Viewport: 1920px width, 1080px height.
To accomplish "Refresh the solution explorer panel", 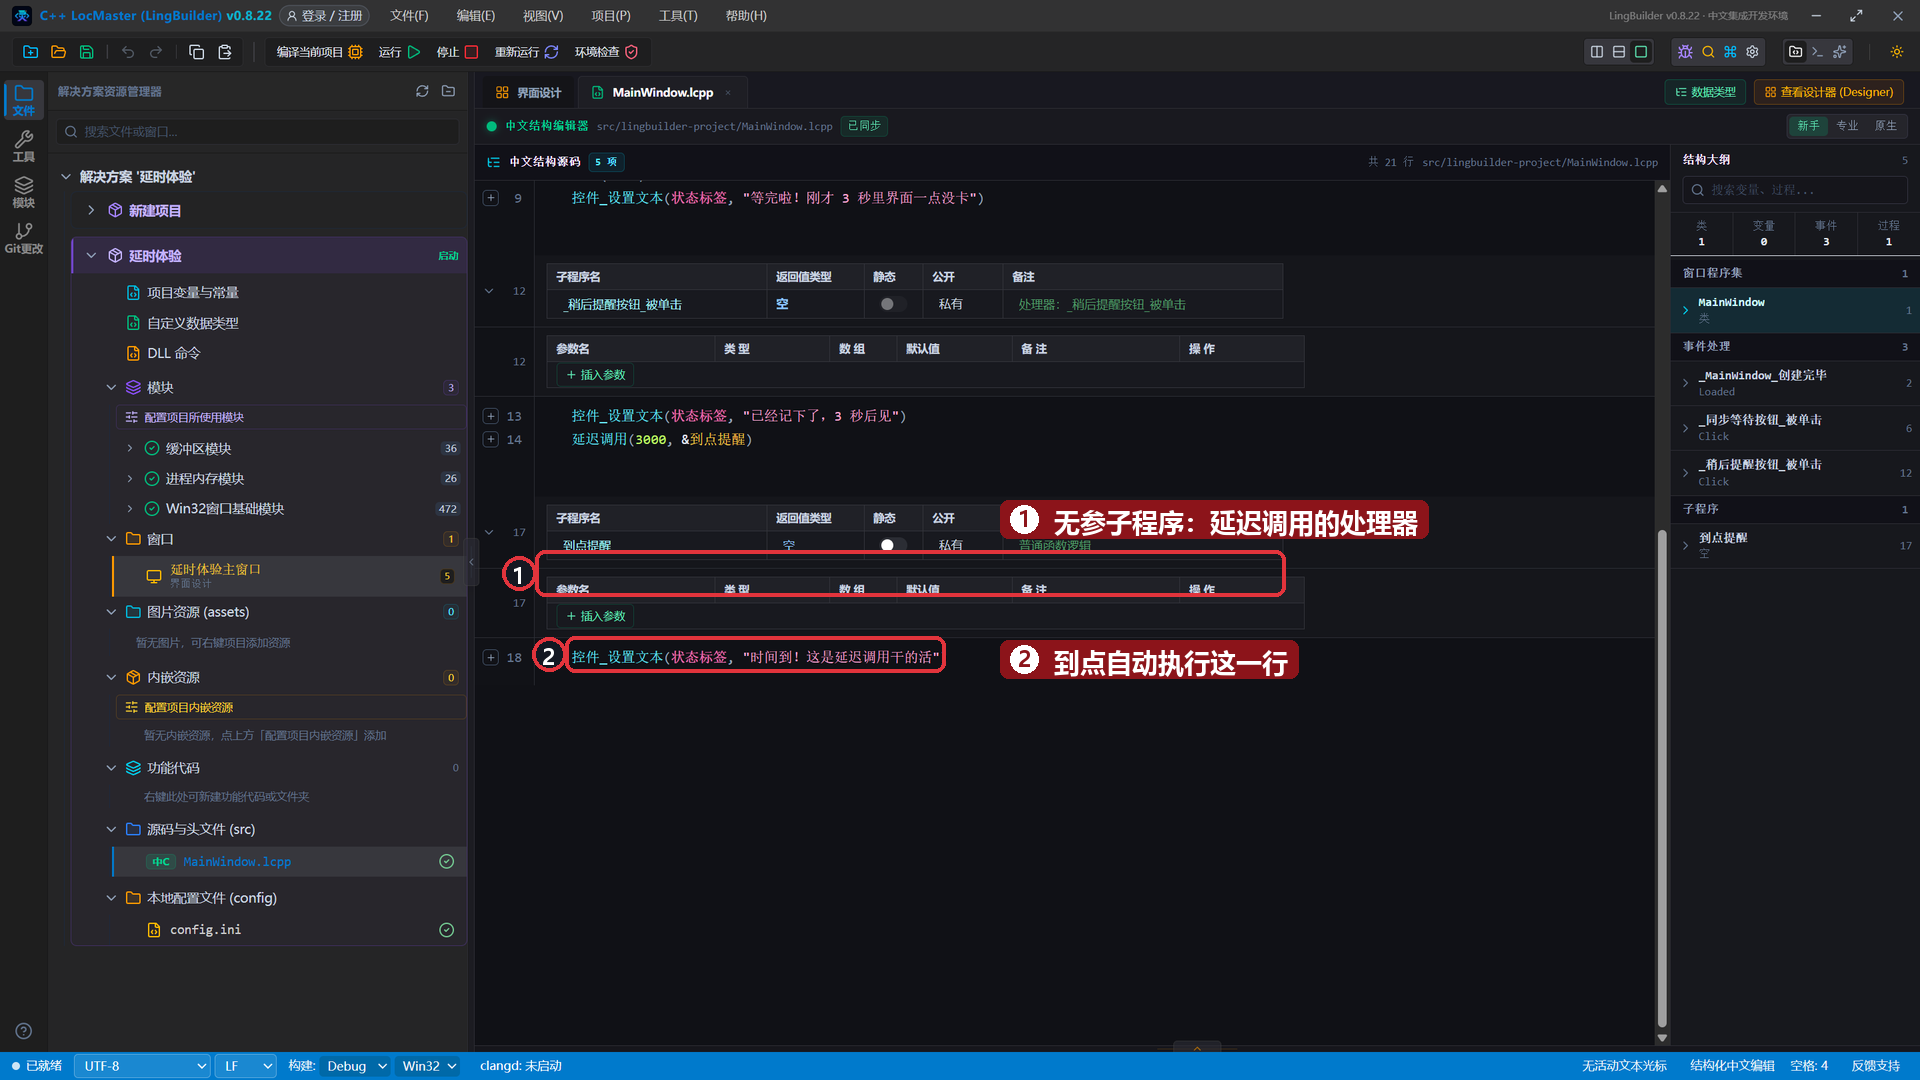I will pyautogui.click(x=422, y=91).
